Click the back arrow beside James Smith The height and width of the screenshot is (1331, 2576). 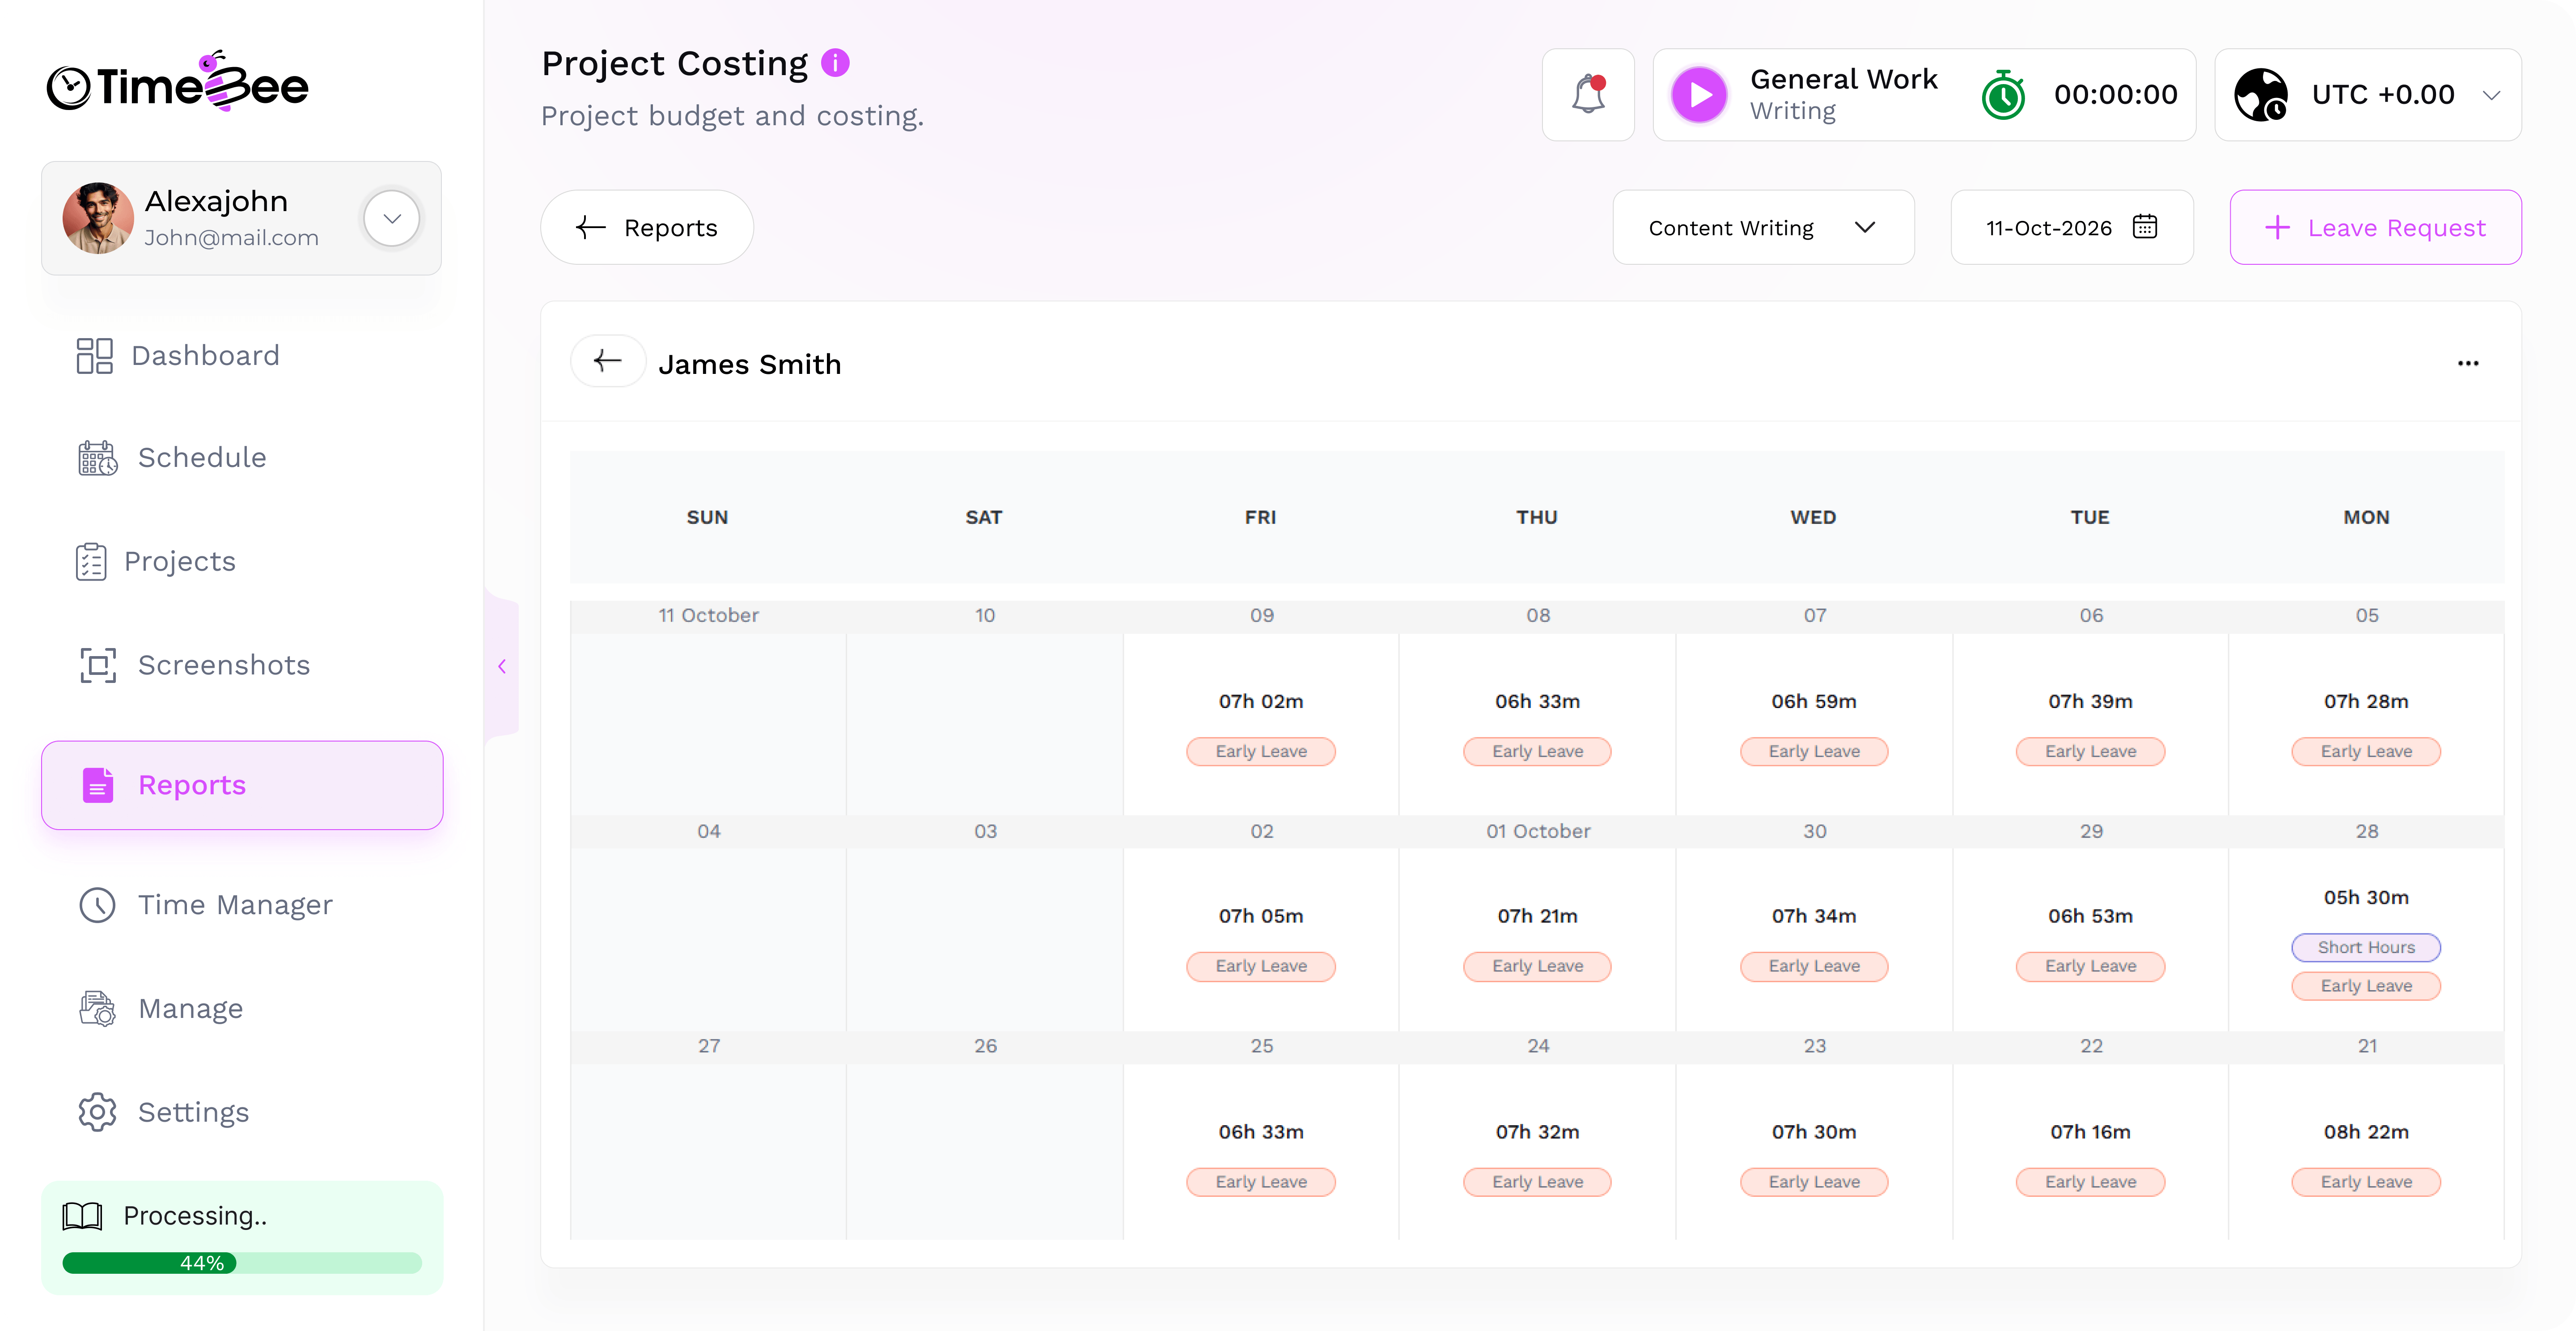pyautogui.click(x=608, y=361)
